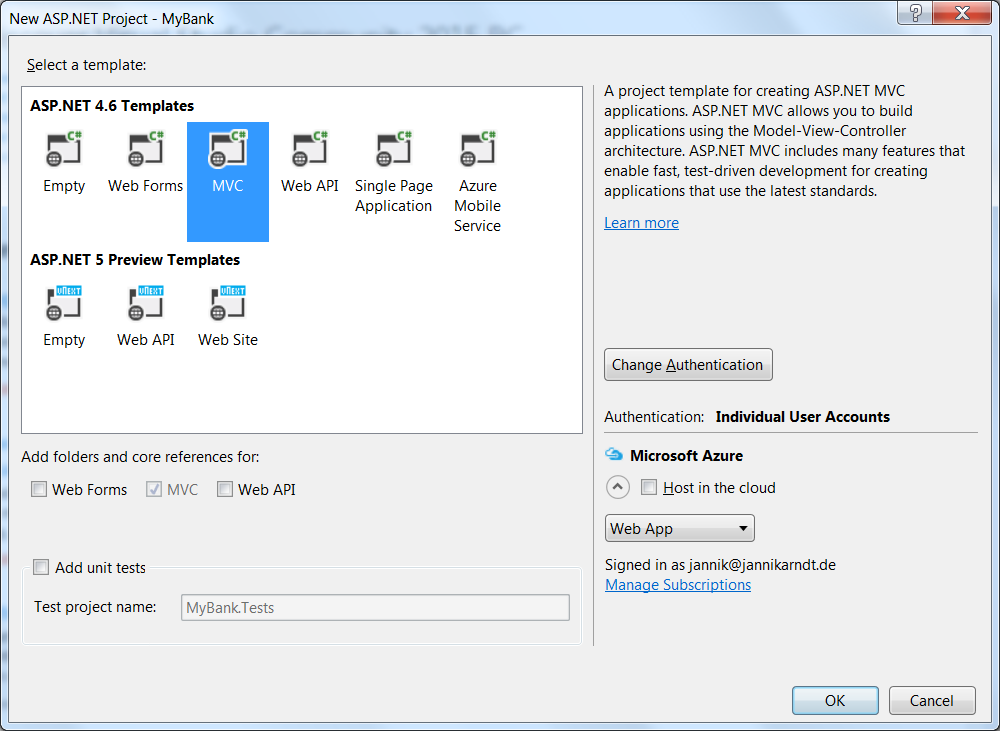This screenshot has height=731, width=1000.
Task: Open the Web App dropdown
Action: click(x=679, y=528)
